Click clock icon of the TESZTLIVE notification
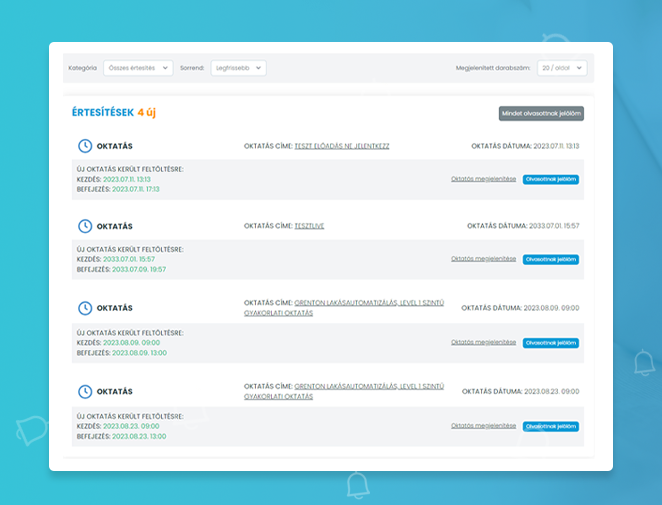Screen dimensions: 662x505 pyautogui.click(x=85, y=226)
